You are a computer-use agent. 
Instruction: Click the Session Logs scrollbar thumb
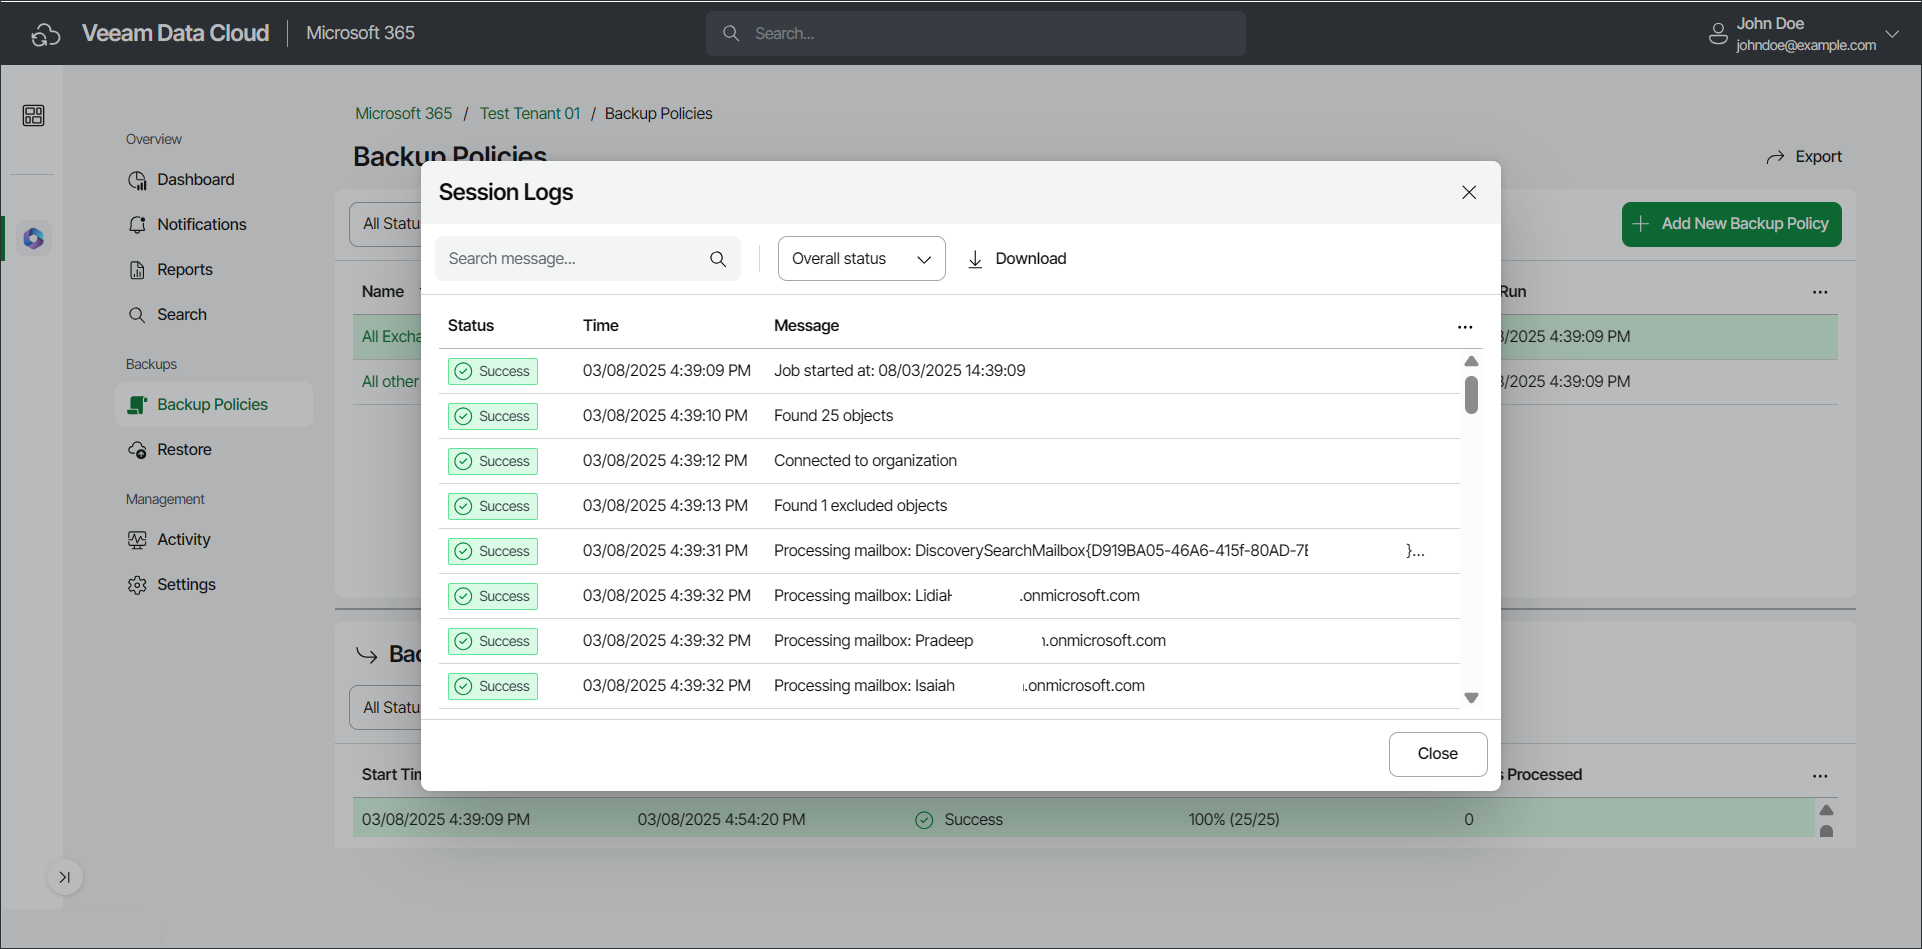point(1471,395)
